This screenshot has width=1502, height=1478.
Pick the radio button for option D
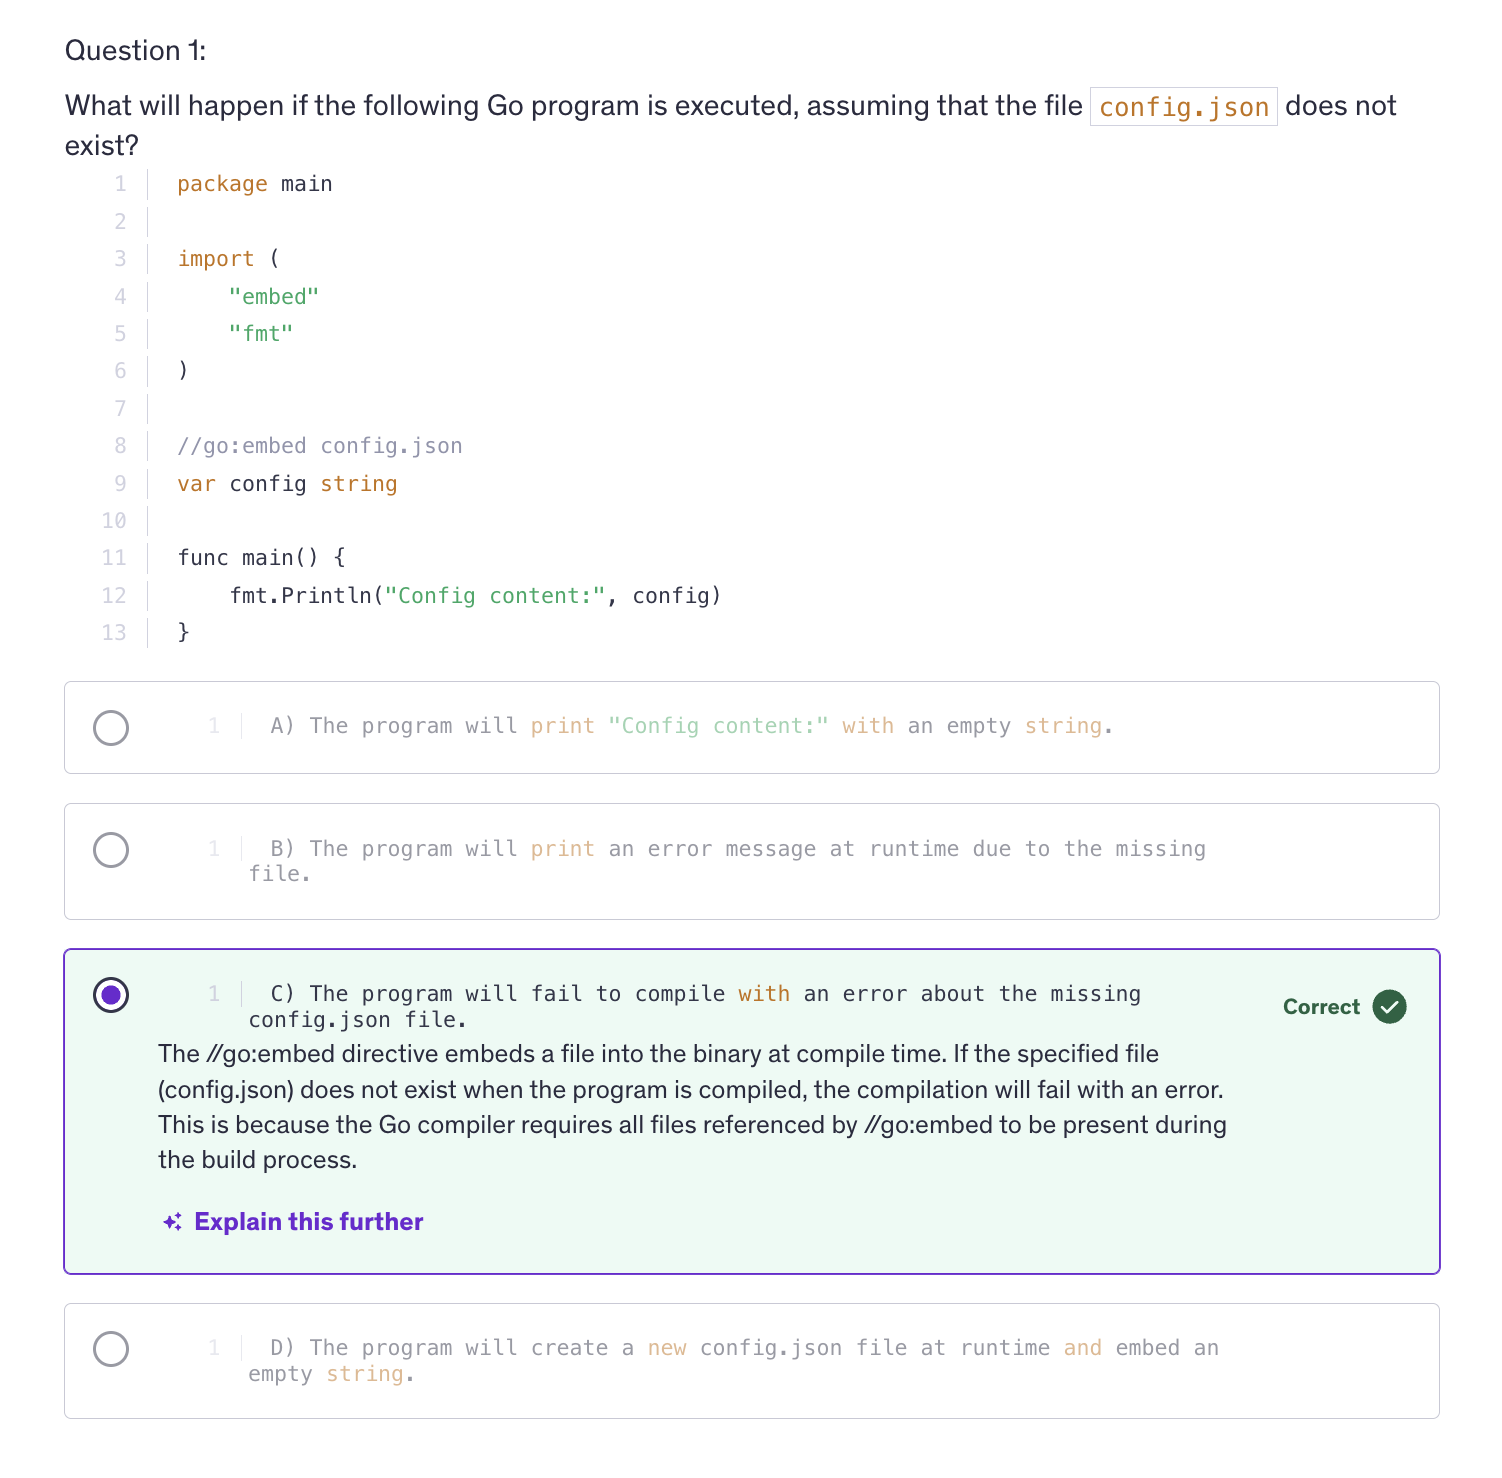(111, 1349)
